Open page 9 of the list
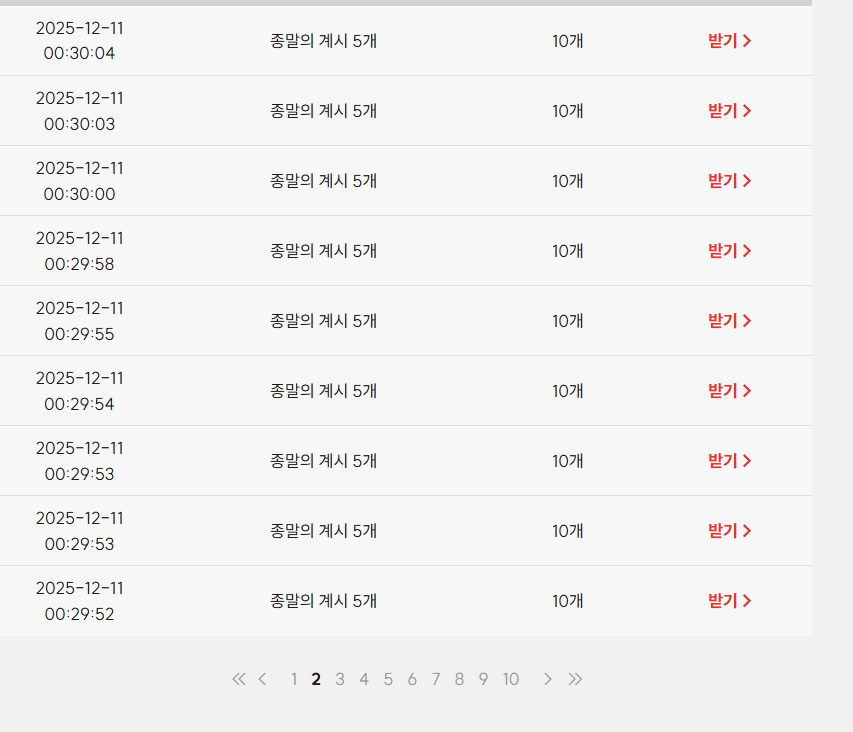Image resolution: width=853 pixels, height=732 pixels. [x=483, y=679]
